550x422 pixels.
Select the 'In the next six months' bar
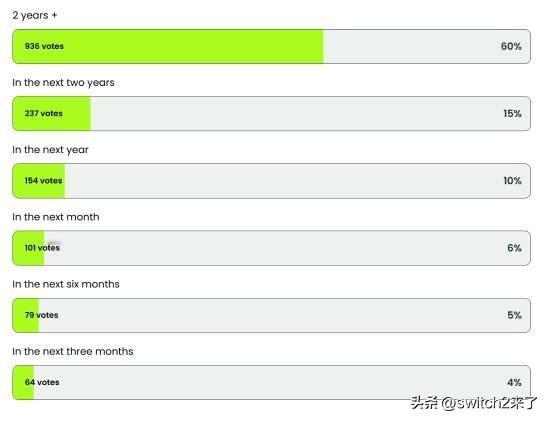click(271, 315)
